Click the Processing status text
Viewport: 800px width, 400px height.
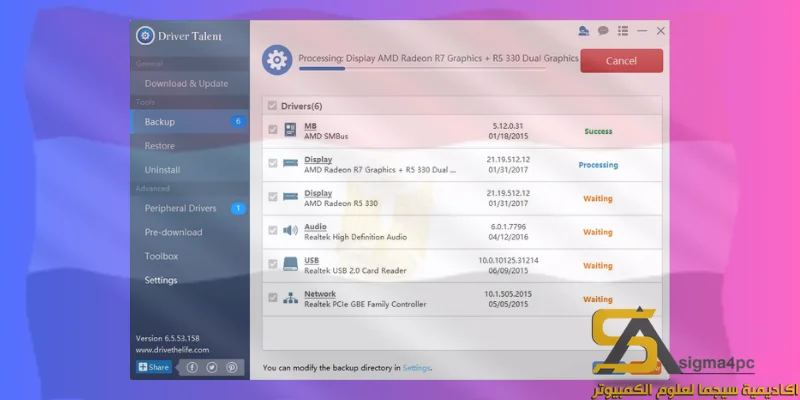point(598,165)
